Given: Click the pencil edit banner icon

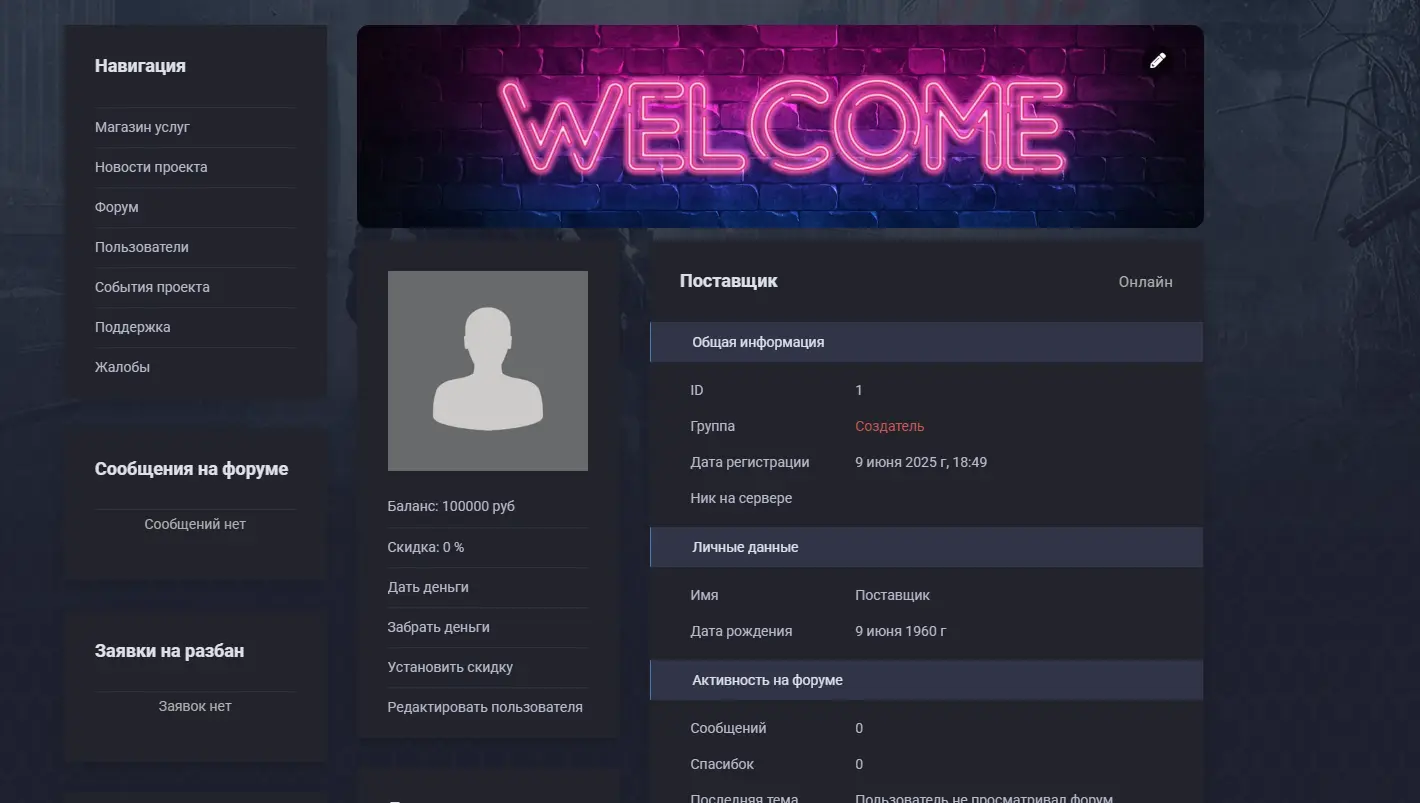Looking at the screenshot, I should click(1157, 60).
